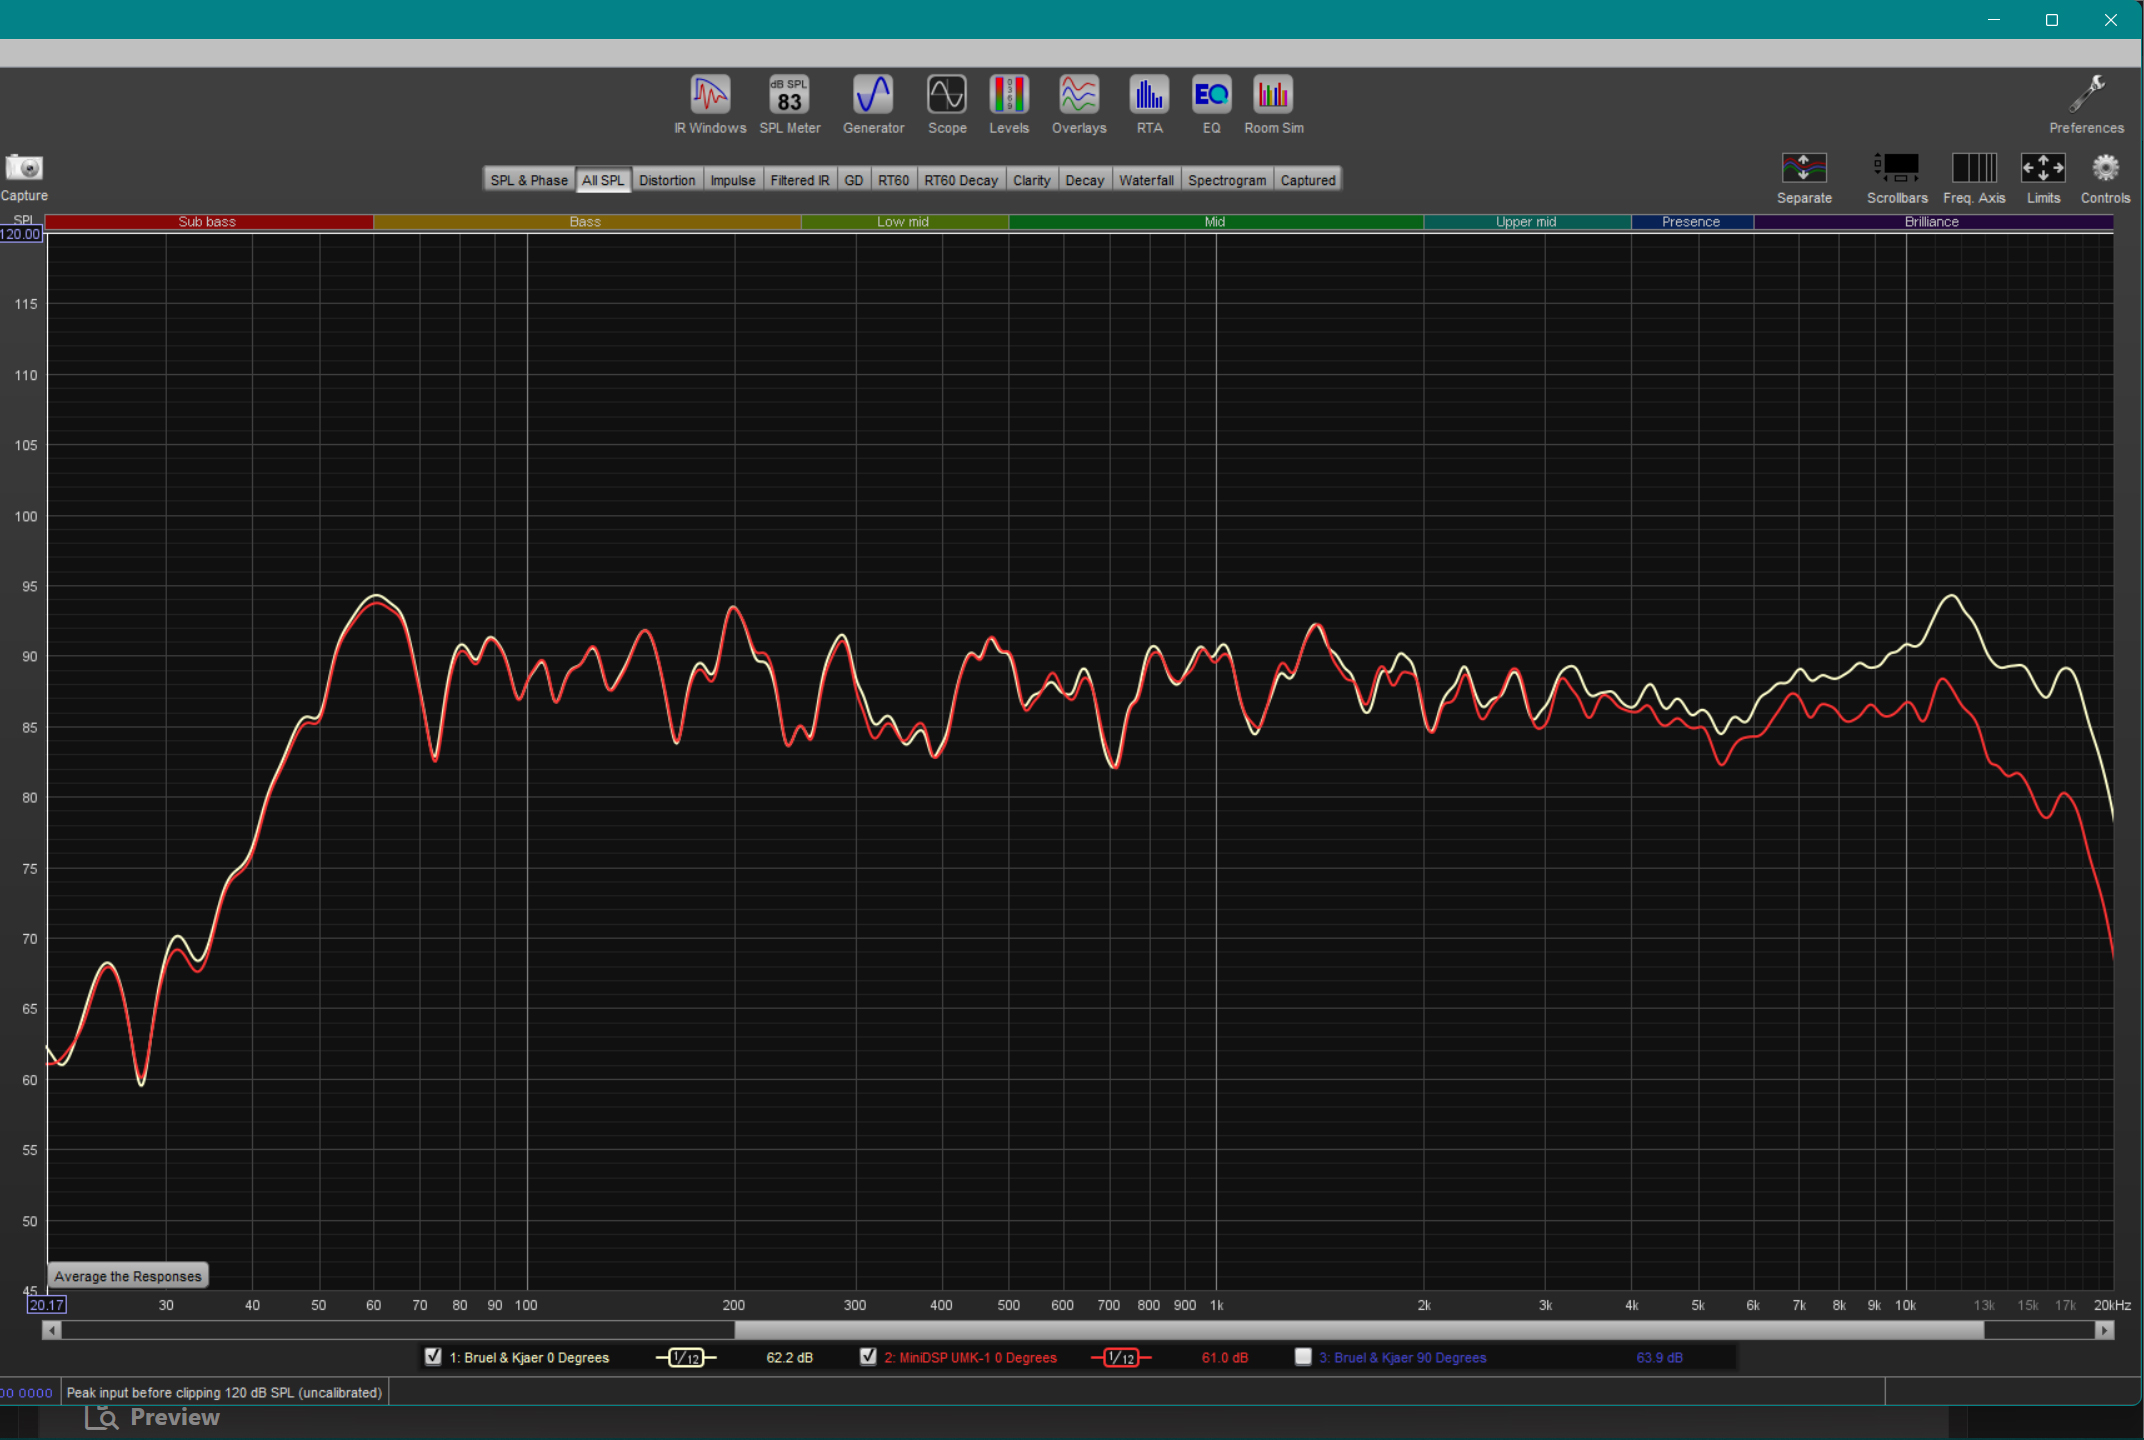
Task: Switch to Captured tab
Action: 1308,180
